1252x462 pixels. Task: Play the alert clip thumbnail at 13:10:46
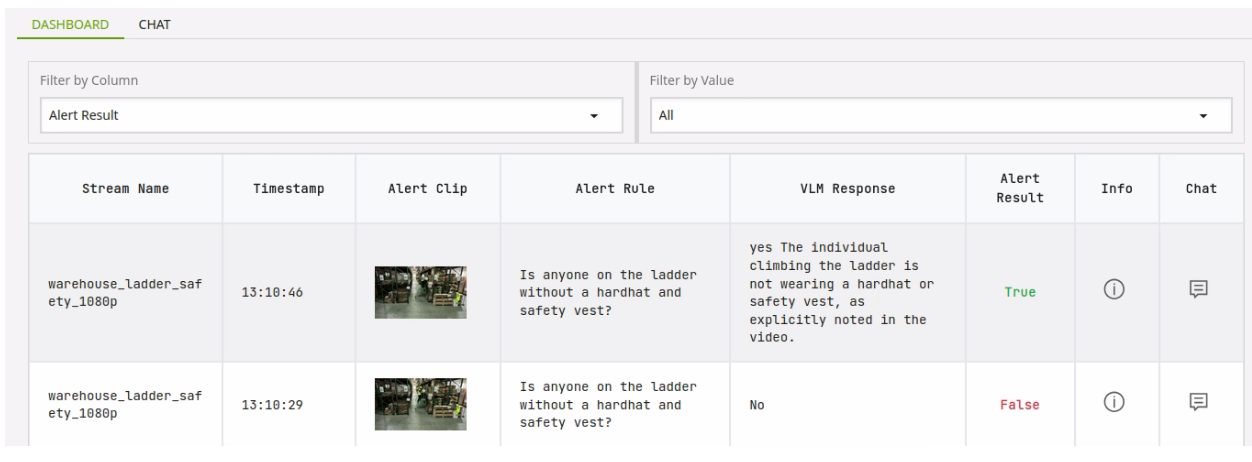[420, 292]
